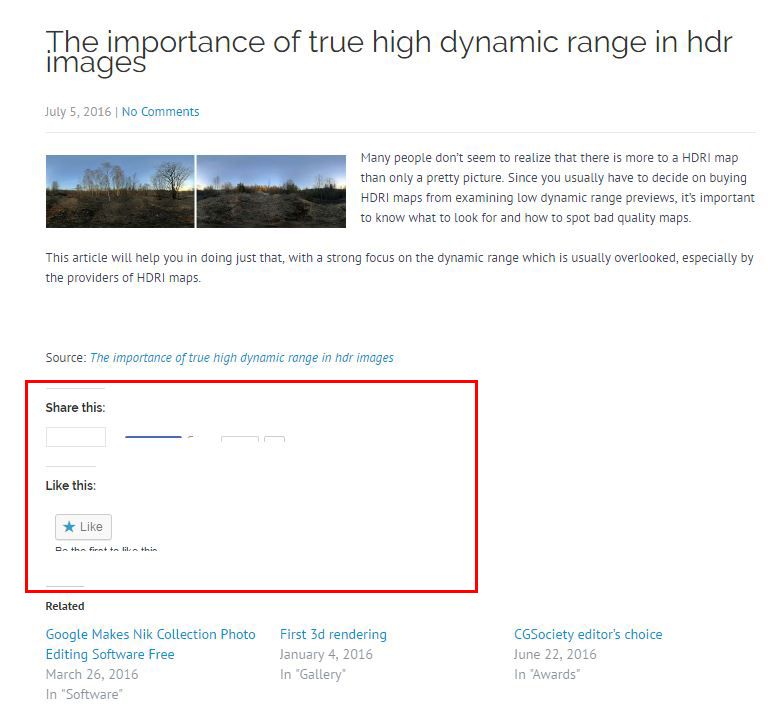Click the article title heading
Image resolution: width=768 pixels, height=713 pixels.
[x=389, y=52]
